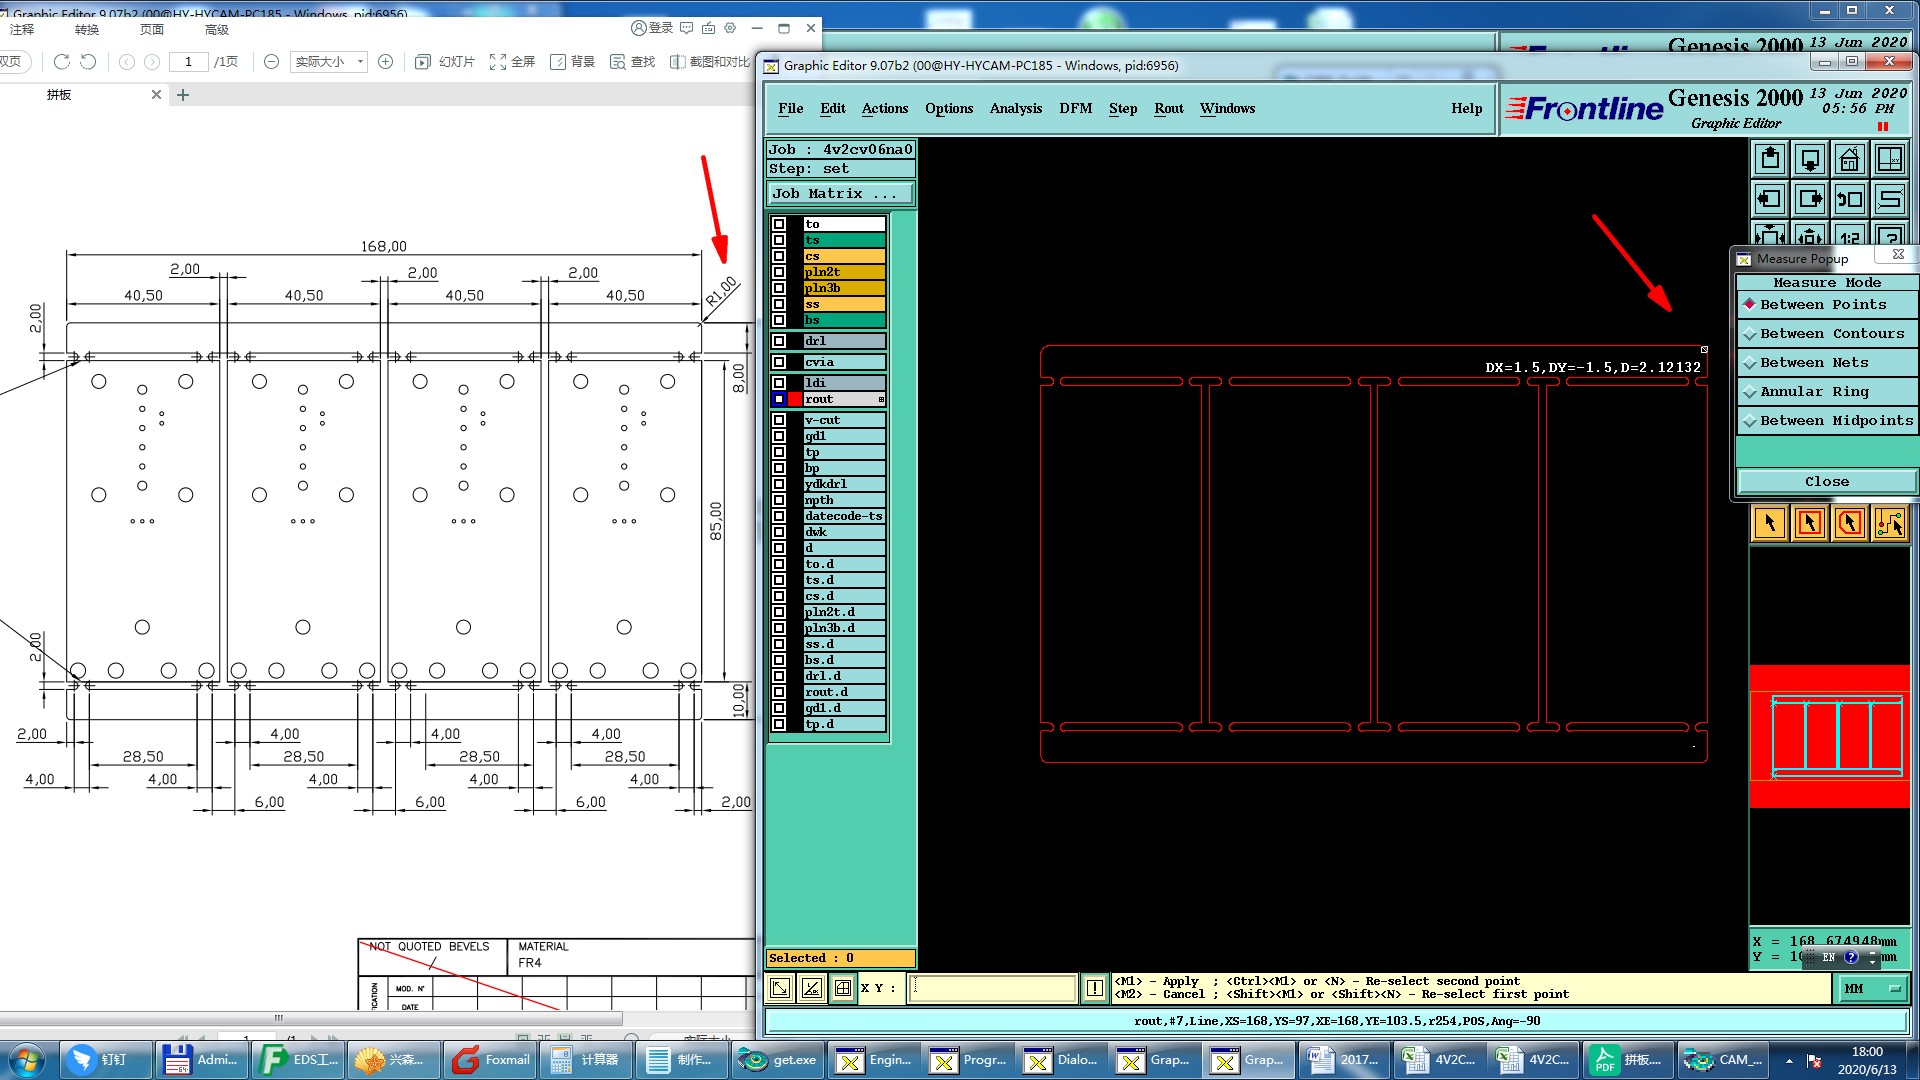This screenshot has width=1920, height=1080.
Task: Click the zoom home icon
Action: [1849, 159]
